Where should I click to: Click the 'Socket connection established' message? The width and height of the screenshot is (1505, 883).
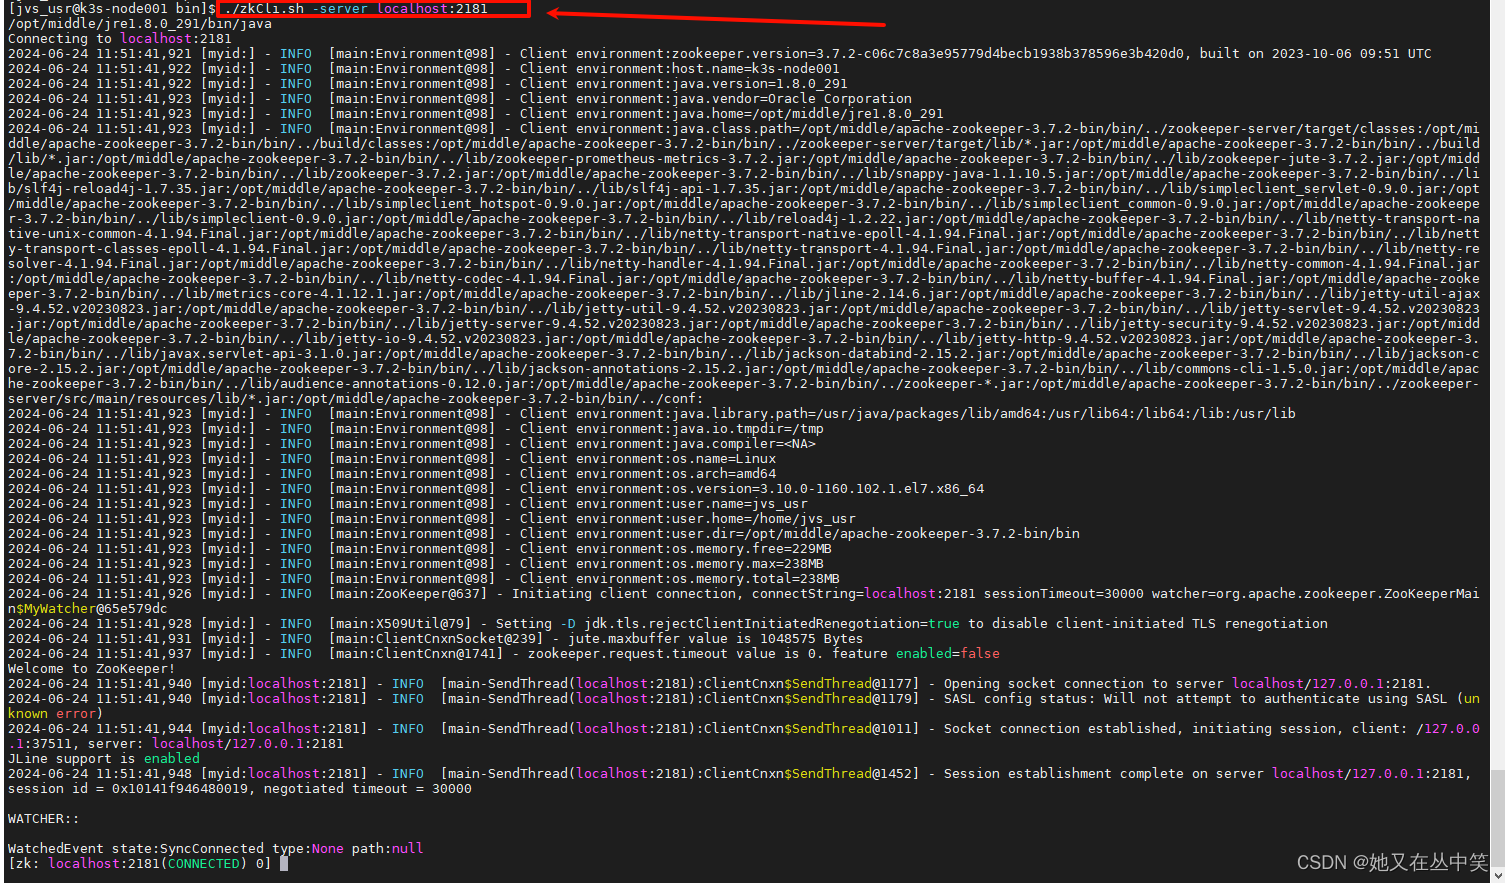1060,728
